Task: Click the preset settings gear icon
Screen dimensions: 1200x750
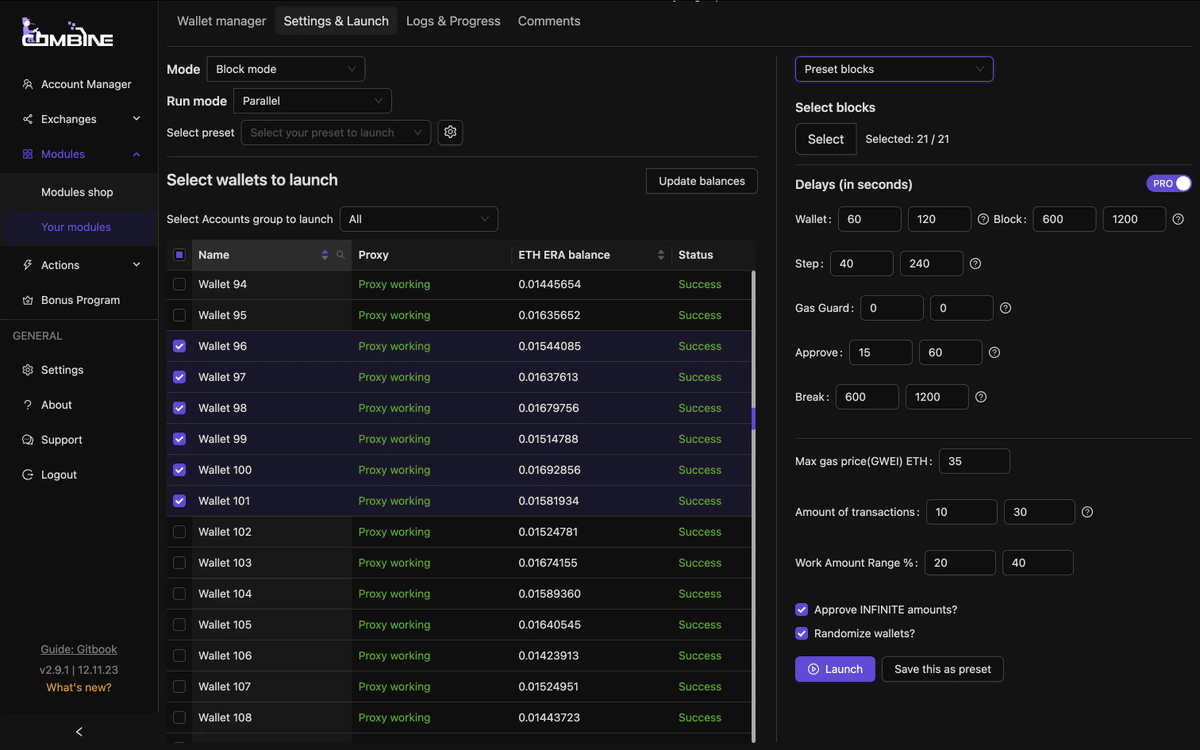Action: coord(450,132)
